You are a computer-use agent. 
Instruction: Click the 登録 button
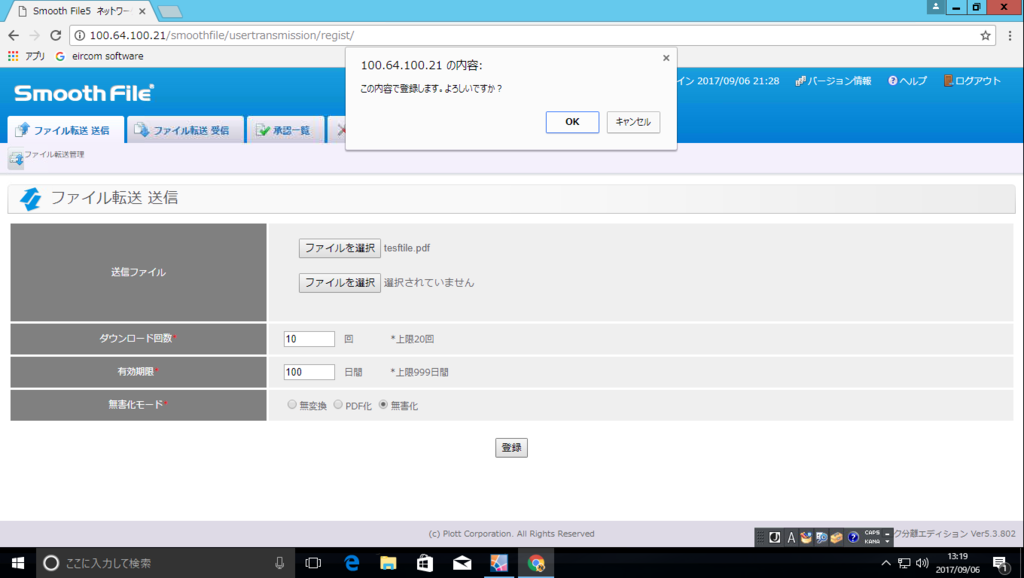pyautogui.click(x=511, y=447)
